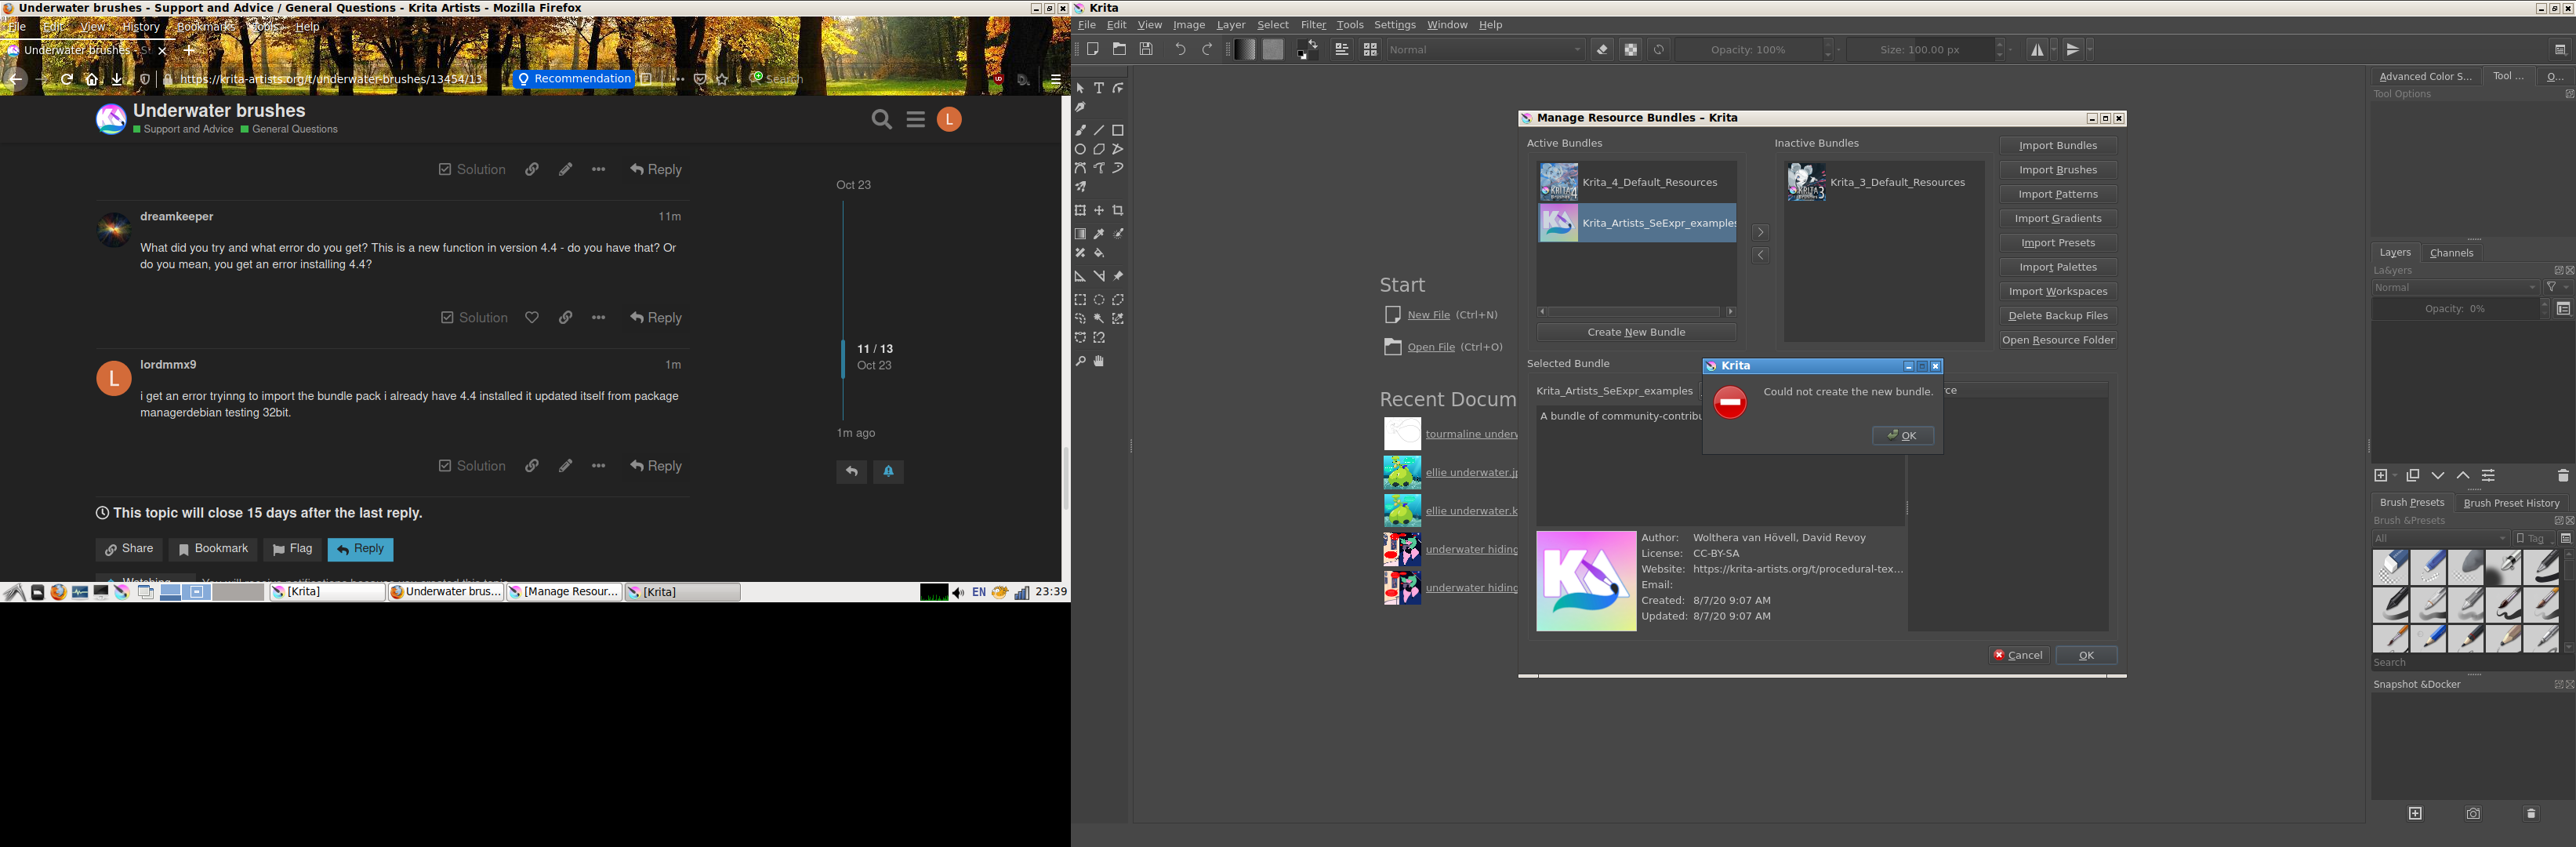The image size is (2576, 847).
Task: Switch to the Channels tab
Action: click(x=2451, y=253)
